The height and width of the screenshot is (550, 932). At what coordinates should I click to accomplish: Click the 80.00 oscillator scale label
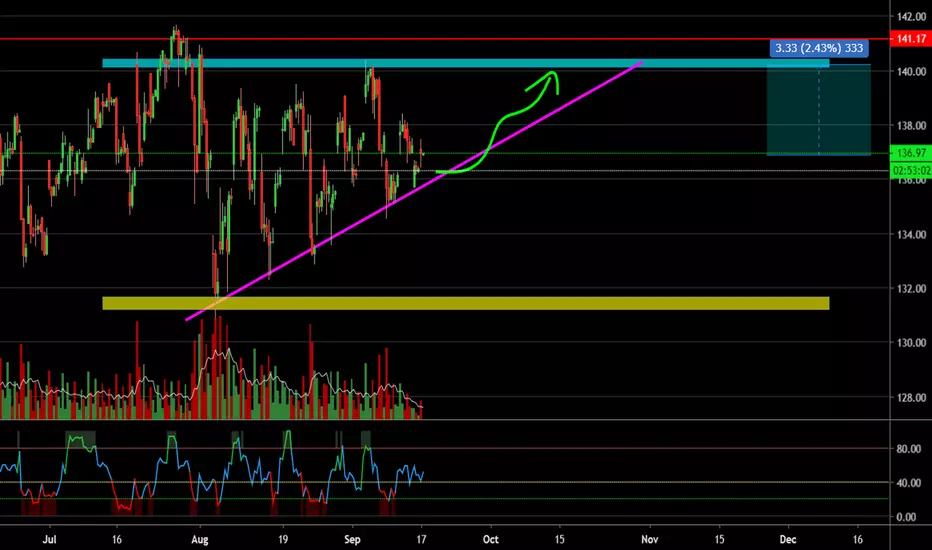click(908, 449)
